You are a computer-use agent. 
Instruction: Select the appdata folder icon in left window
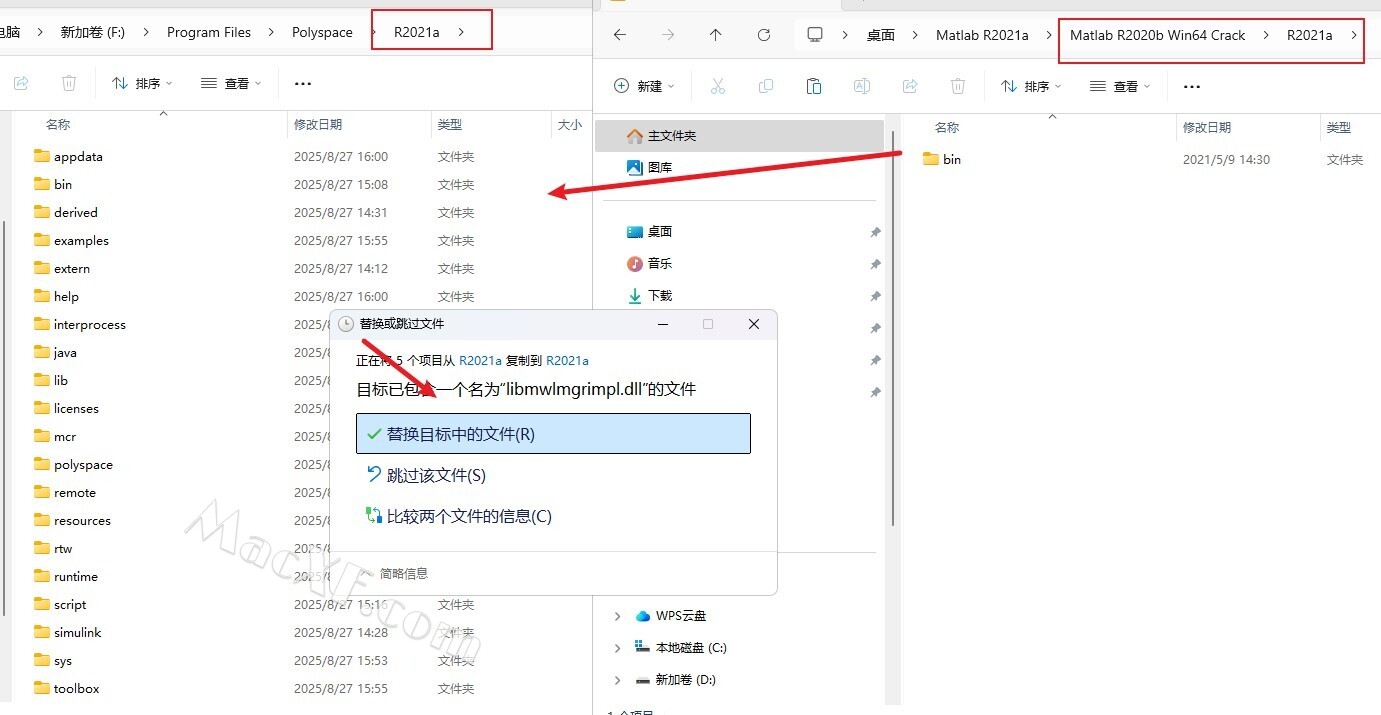coord(41,156)
